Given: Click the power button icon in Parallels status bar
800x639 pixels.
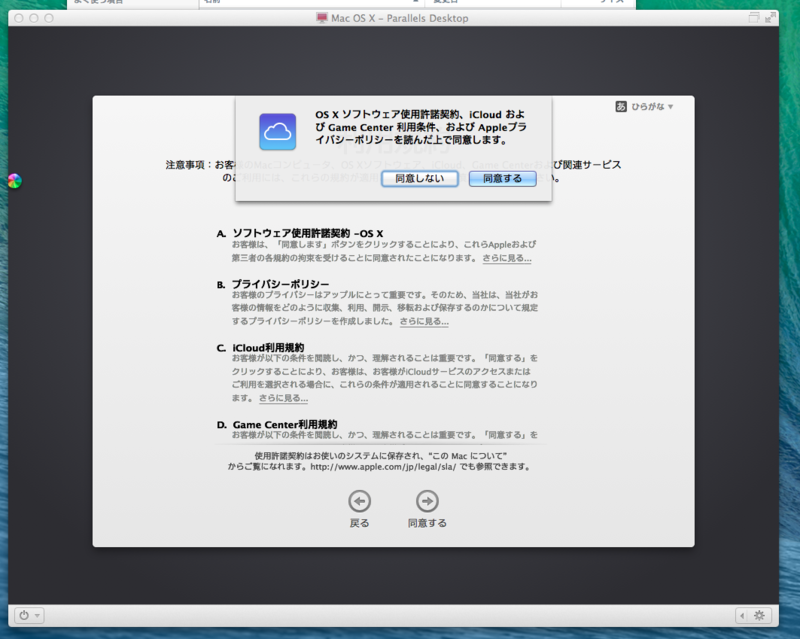Looking at the screenshot, I should [24, 615].
